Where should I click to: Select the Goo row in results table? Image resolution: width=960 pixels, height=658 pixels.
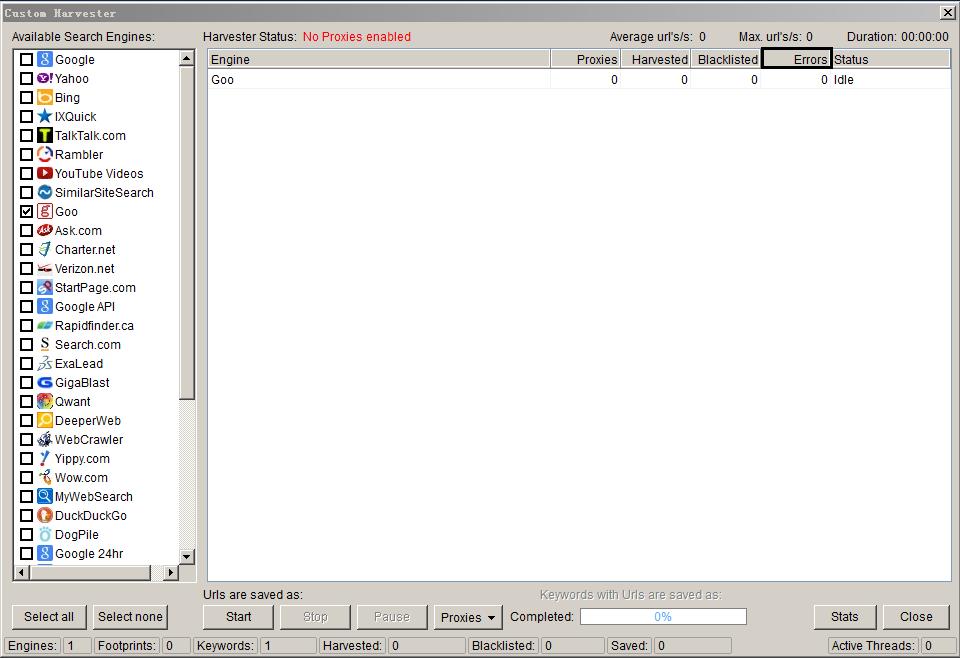tap(579, 80)
